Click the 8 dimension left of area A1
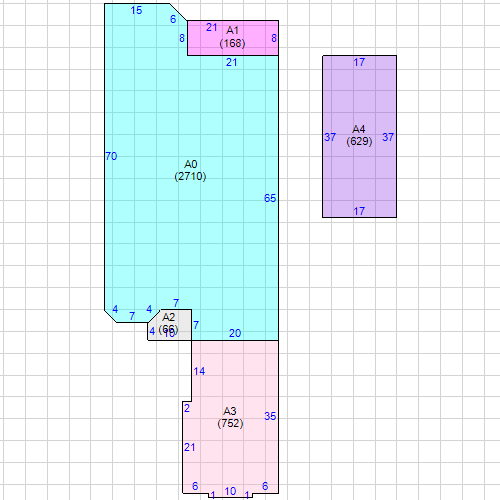Screen dimensions: 500x500 pyautogui.click(x=182, y=38)
